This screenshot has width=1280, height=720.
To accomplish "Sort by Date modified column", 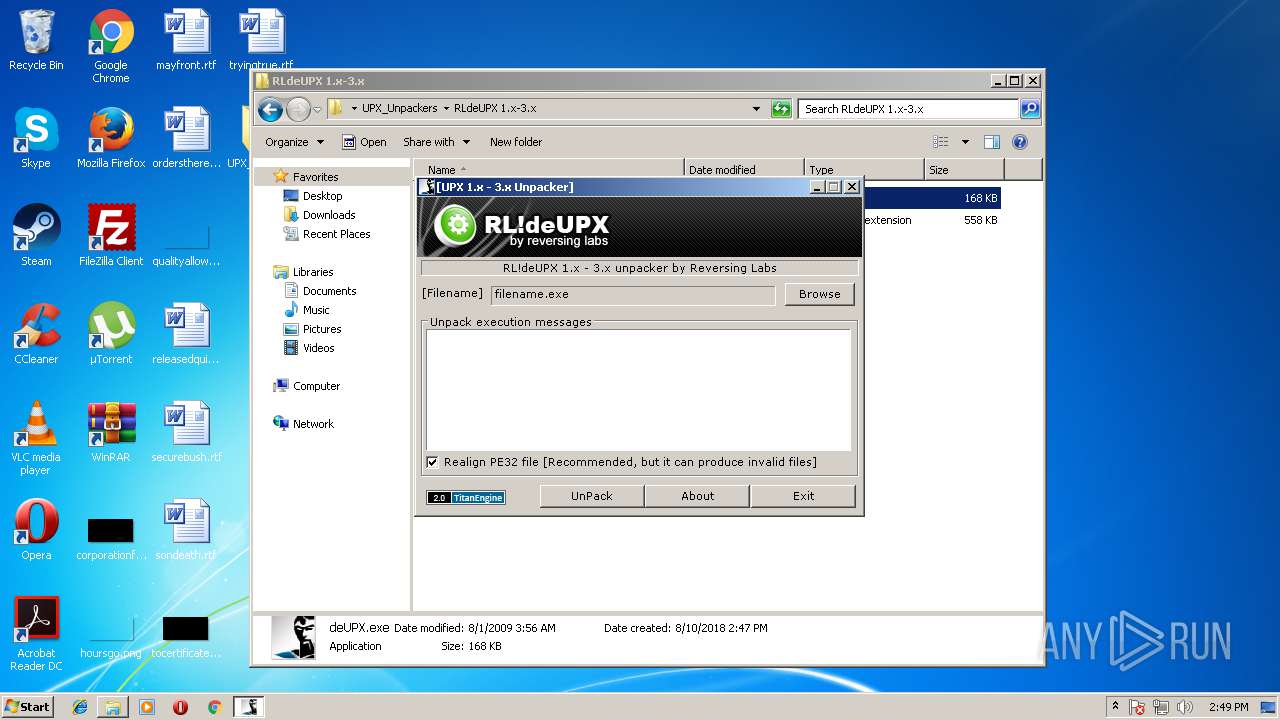I will (x=744, y=170).
